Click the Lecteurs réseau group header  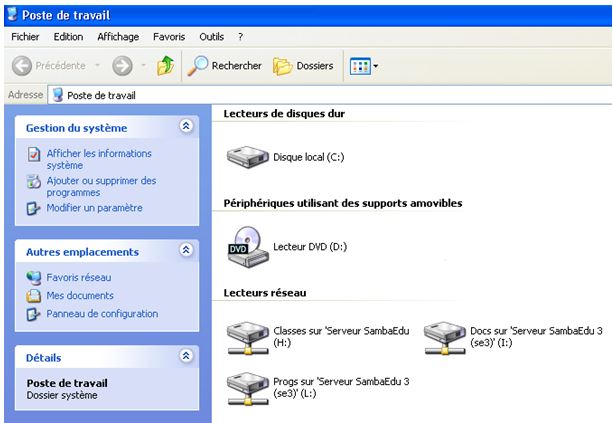pyautogui.click(x=265, y=293)
